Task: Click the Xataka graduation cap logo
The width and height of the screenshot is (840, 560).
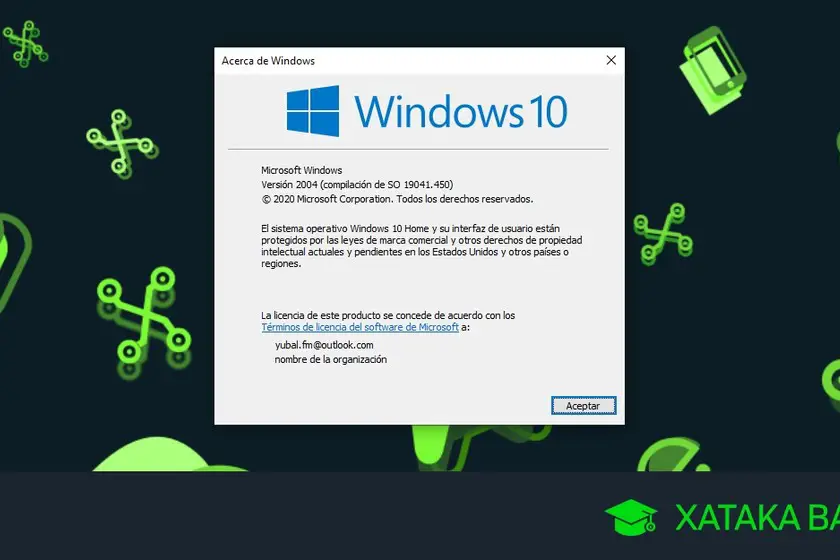Action: (631, 517)
